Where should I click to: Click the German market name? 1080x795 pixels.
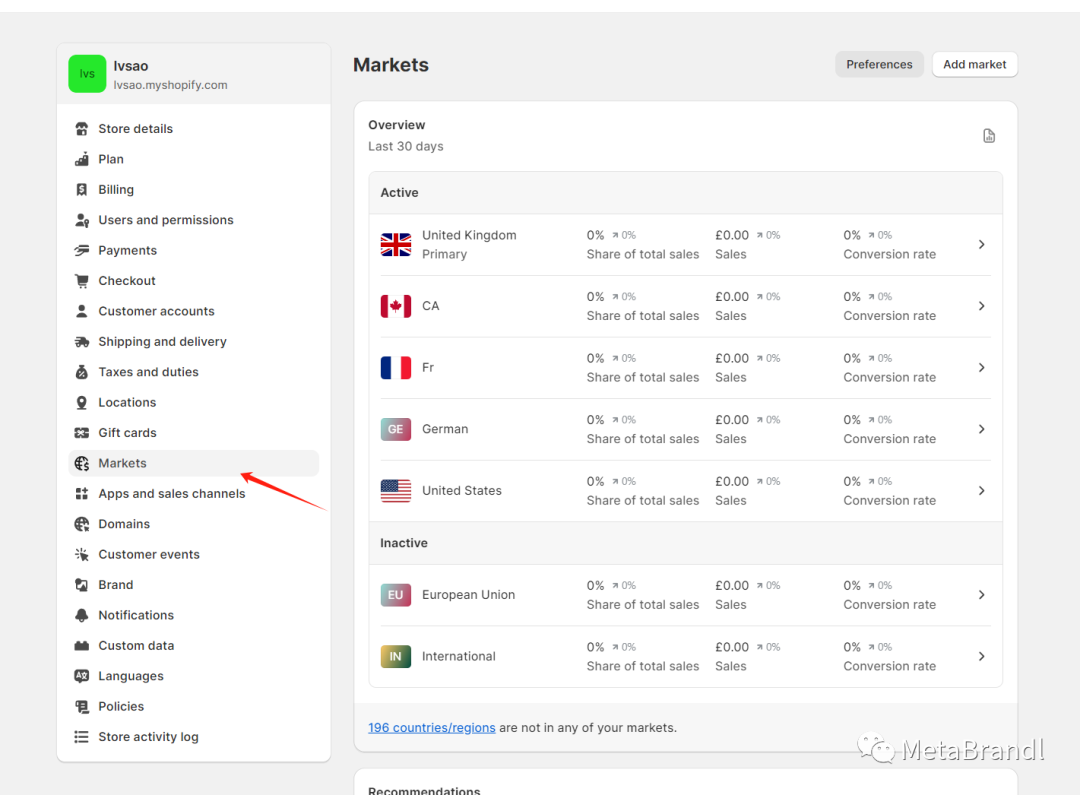point(445,429)
